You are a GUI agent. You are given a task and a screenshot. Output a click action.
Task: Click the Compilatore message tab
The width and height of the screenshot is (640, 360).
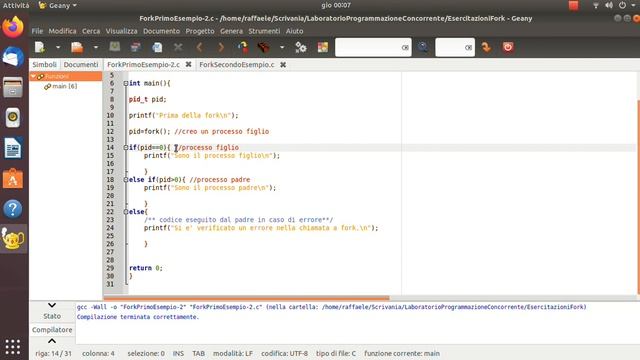[x=52, y=329]
